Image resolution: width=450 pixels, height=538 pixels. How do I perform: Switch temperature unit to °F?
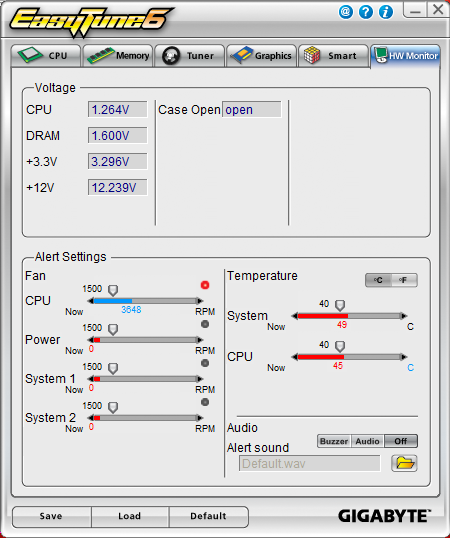(x=404, y=280)
